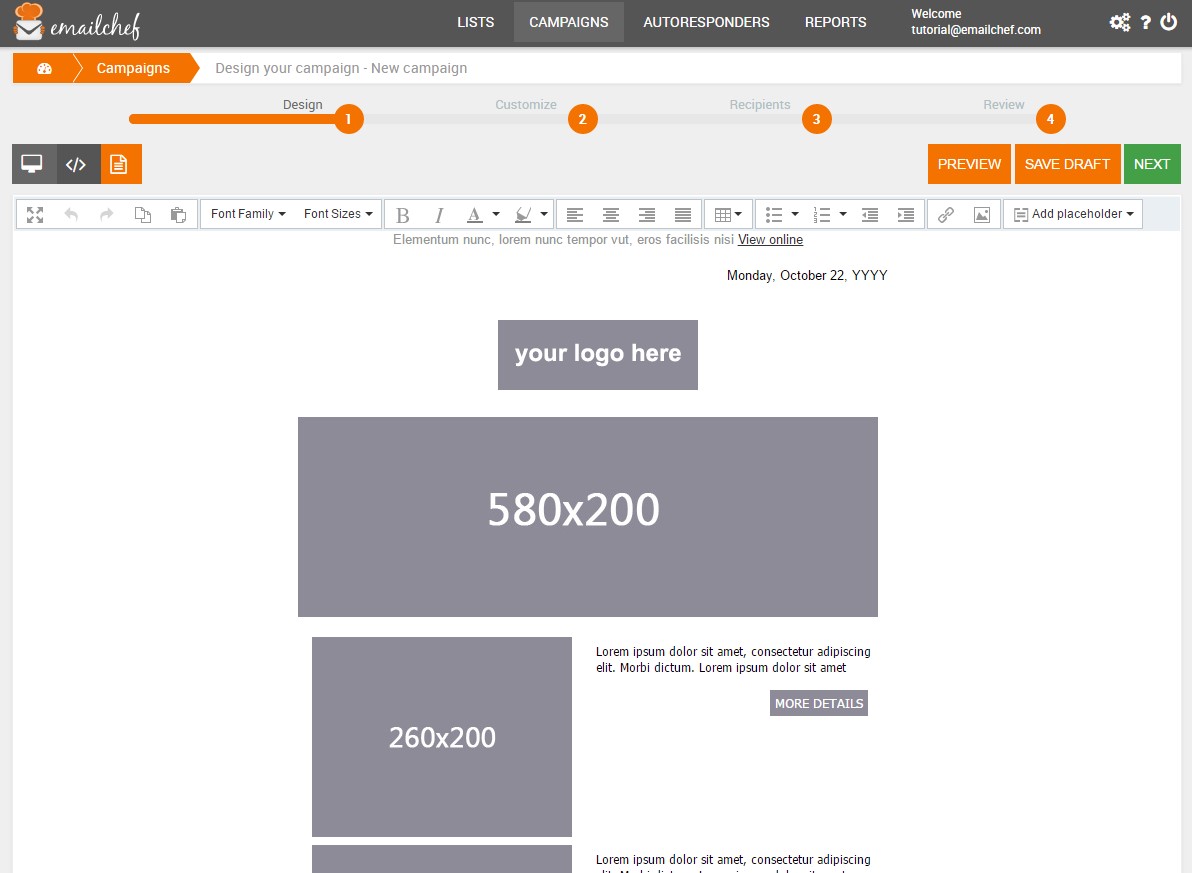Click the help question mark icon

[x=1146, y=22]
